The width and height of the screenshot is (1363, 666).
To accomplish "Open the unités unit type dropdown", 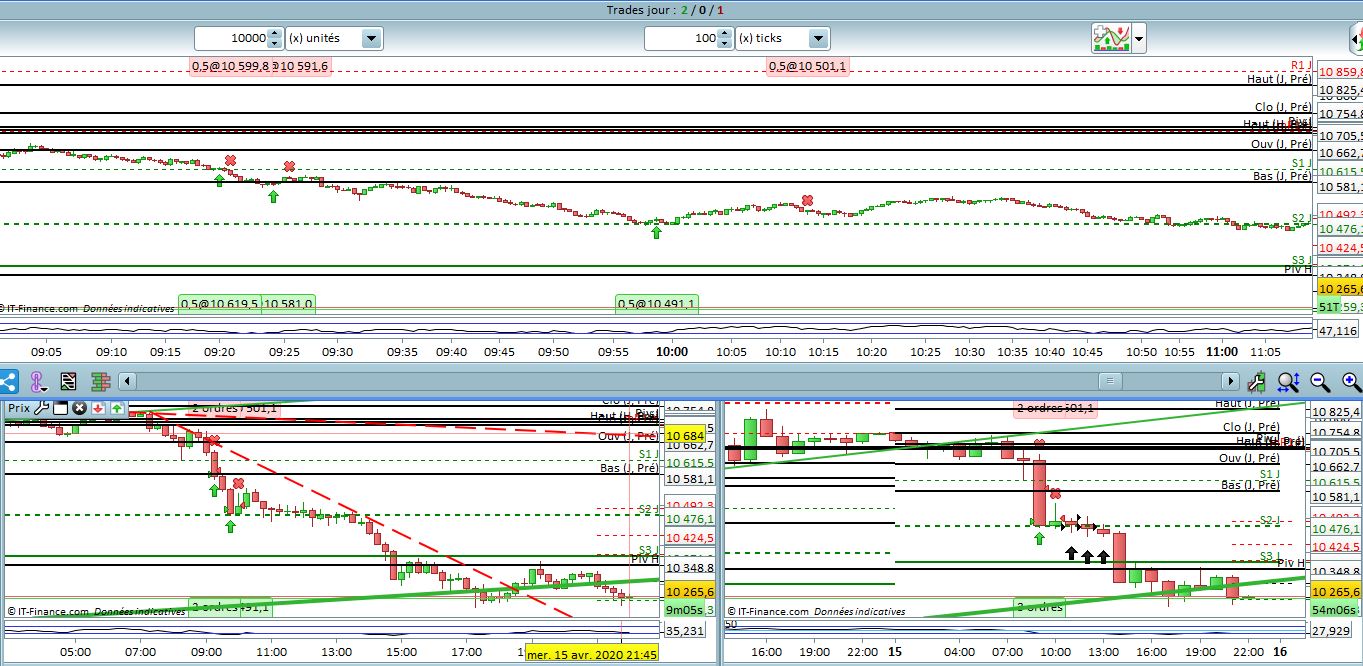I will point(372,38).
